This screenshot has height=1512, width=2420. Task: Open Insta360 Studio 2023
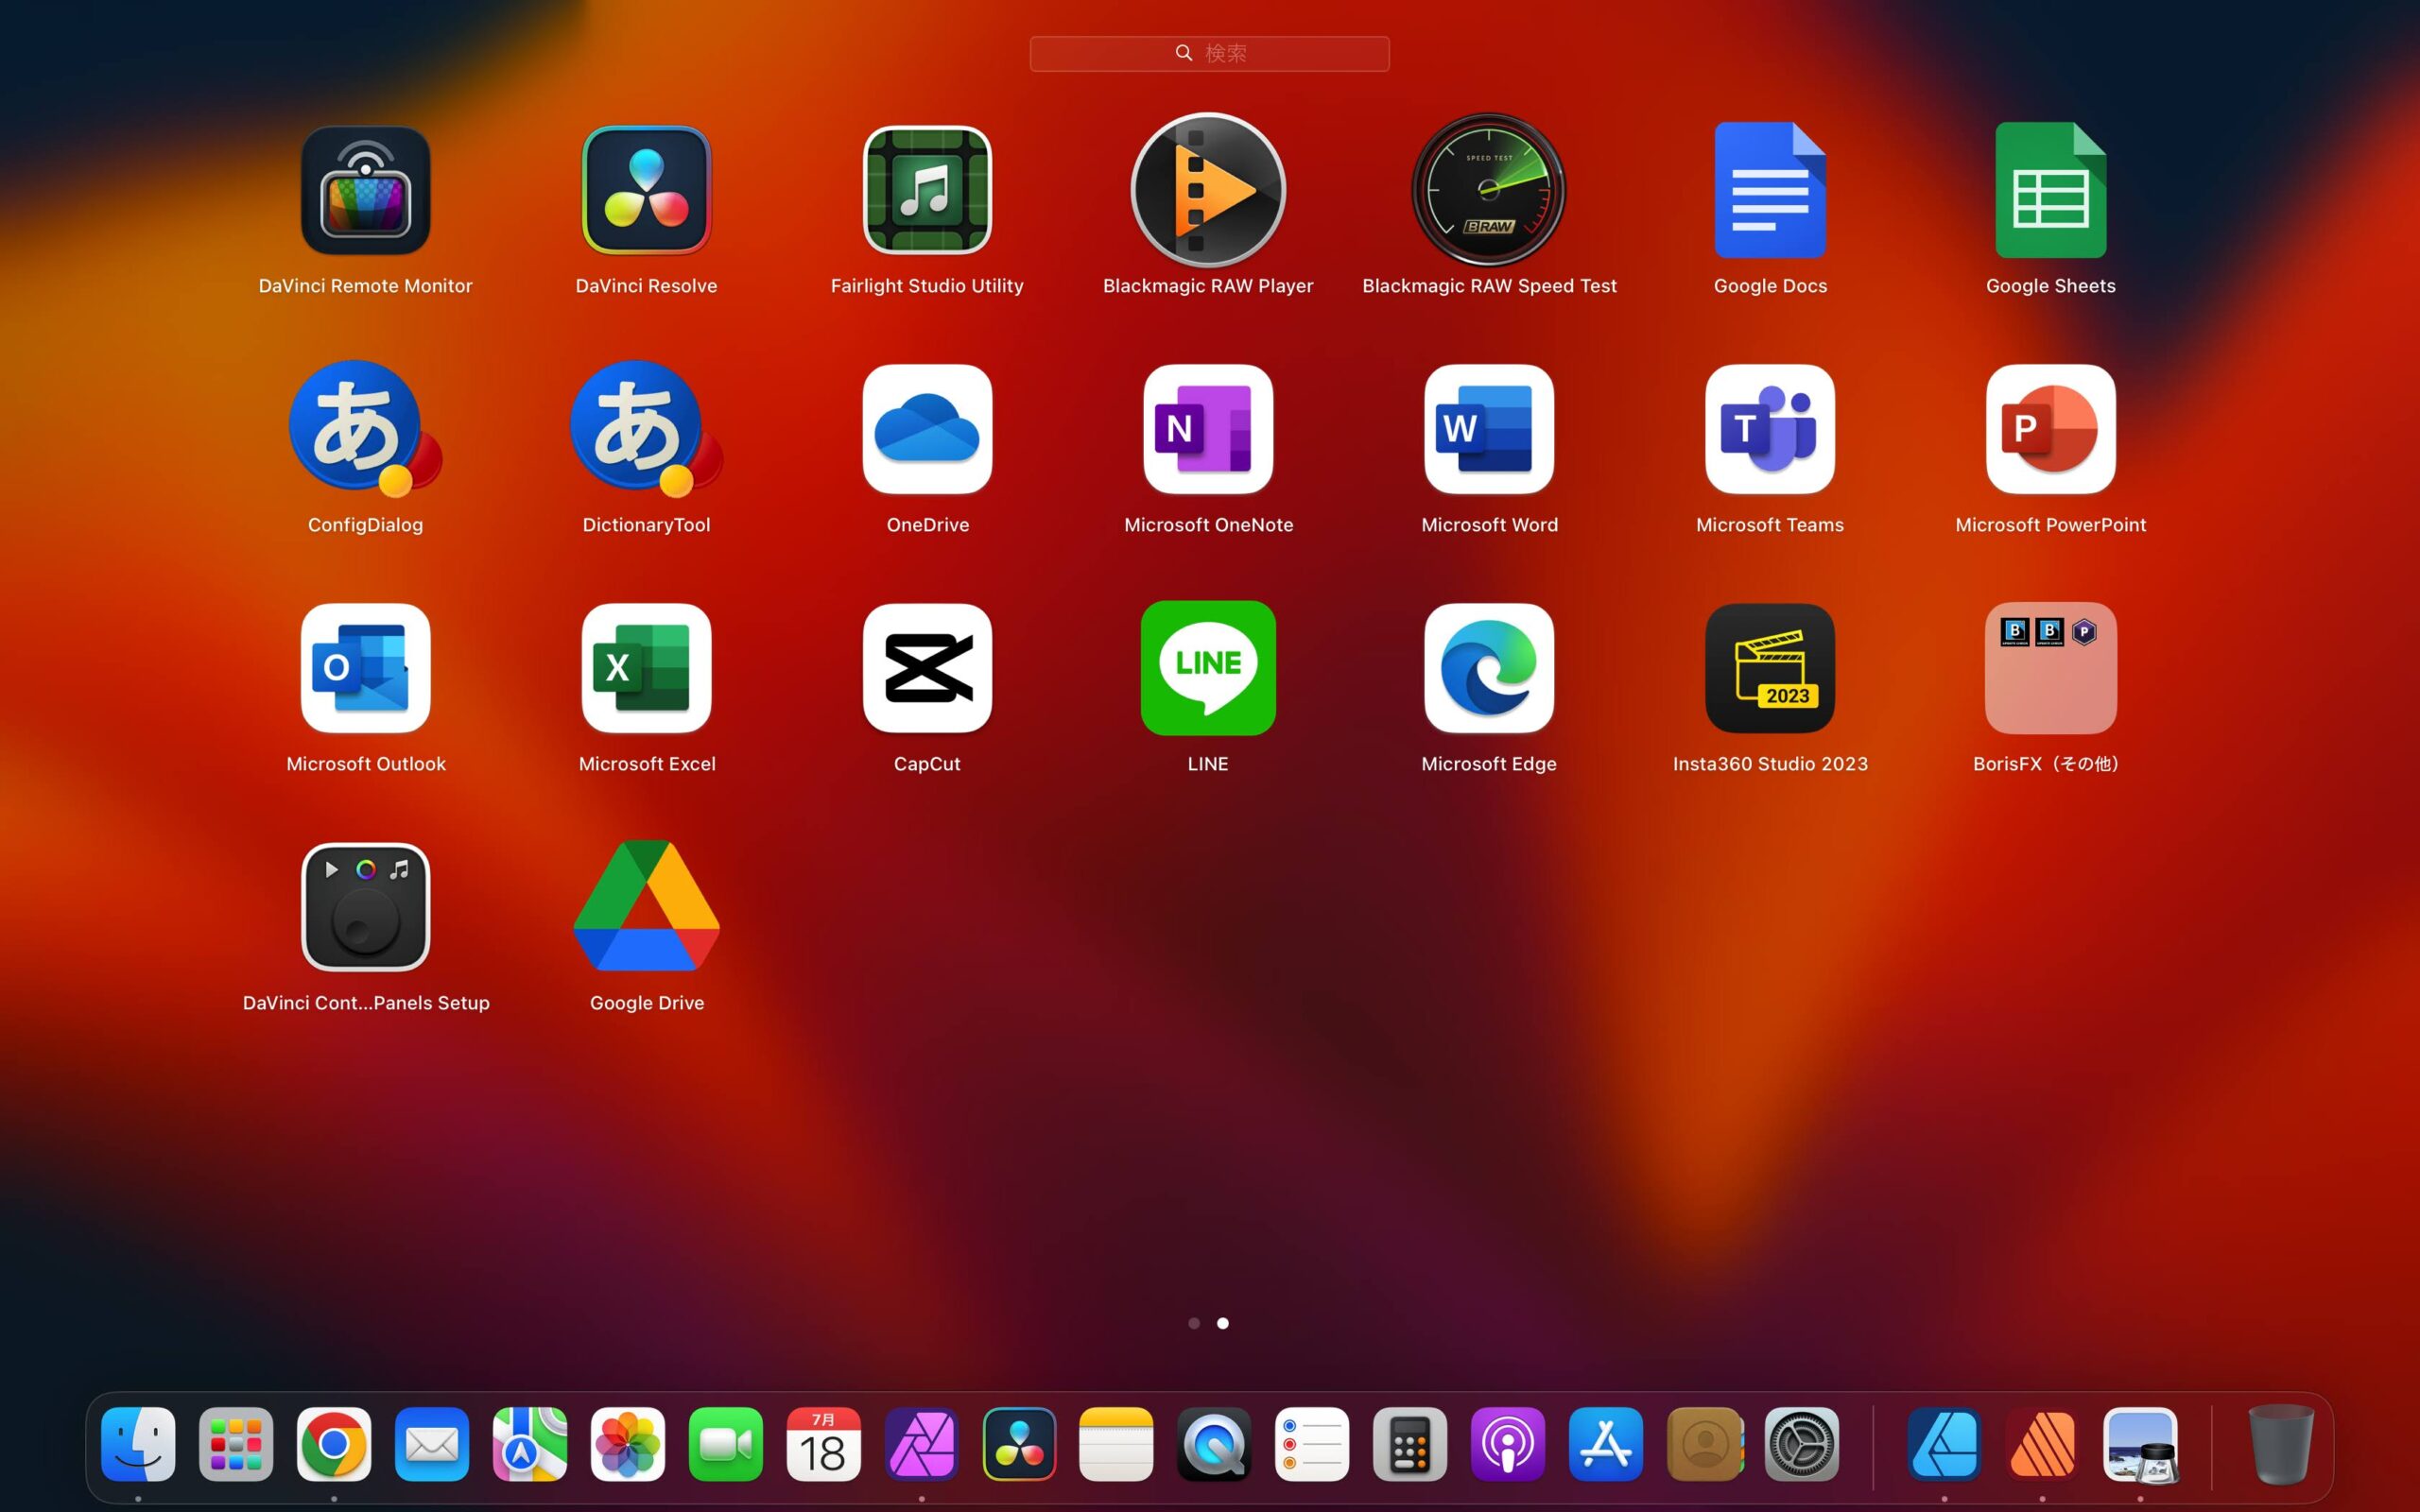pos(1769,668)
